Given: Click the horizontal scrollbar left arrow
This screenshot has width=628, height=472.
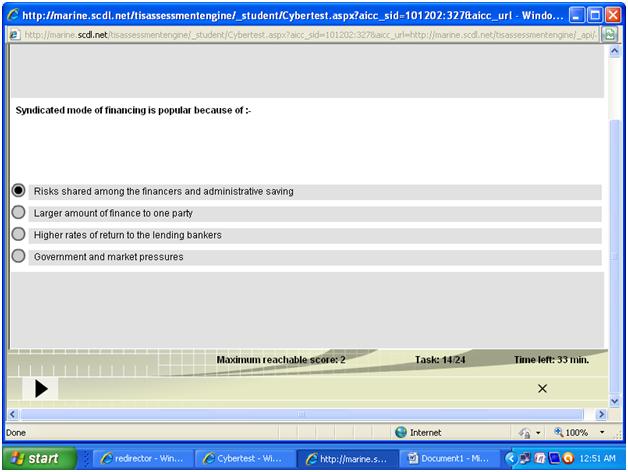Looking at the screenshot, I should coord(13,414).
